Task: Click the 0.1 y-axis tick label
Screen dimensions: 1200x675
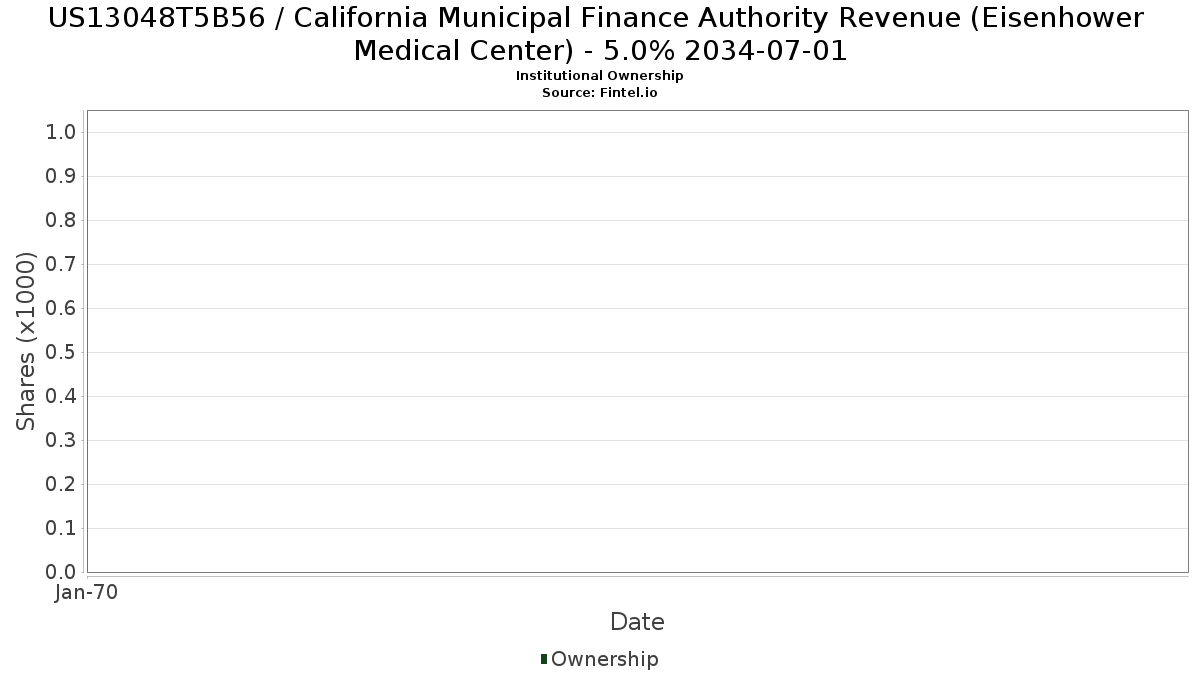Action: (62, 529)
